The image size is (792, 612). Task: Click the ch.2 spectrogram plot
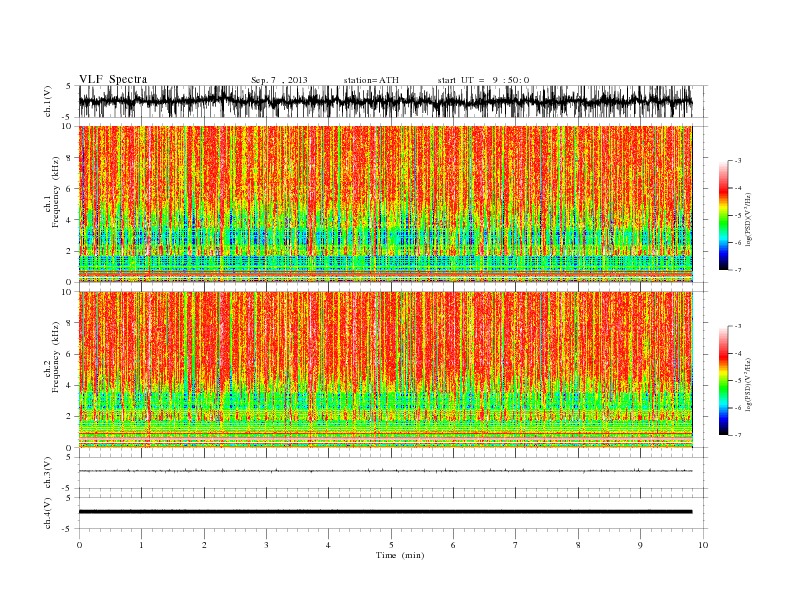[385, 370]
